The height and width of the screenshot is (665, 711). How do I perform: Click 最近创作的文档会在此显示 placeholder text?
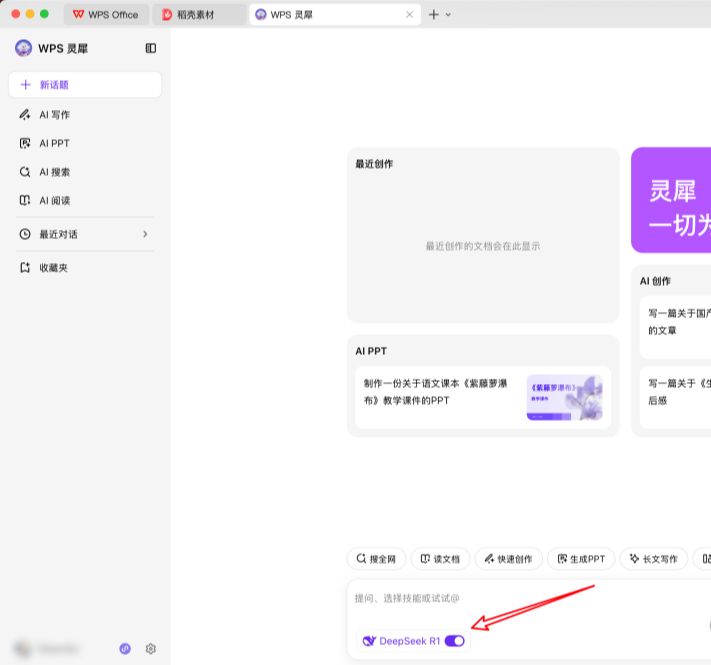(x=482, y=246)
